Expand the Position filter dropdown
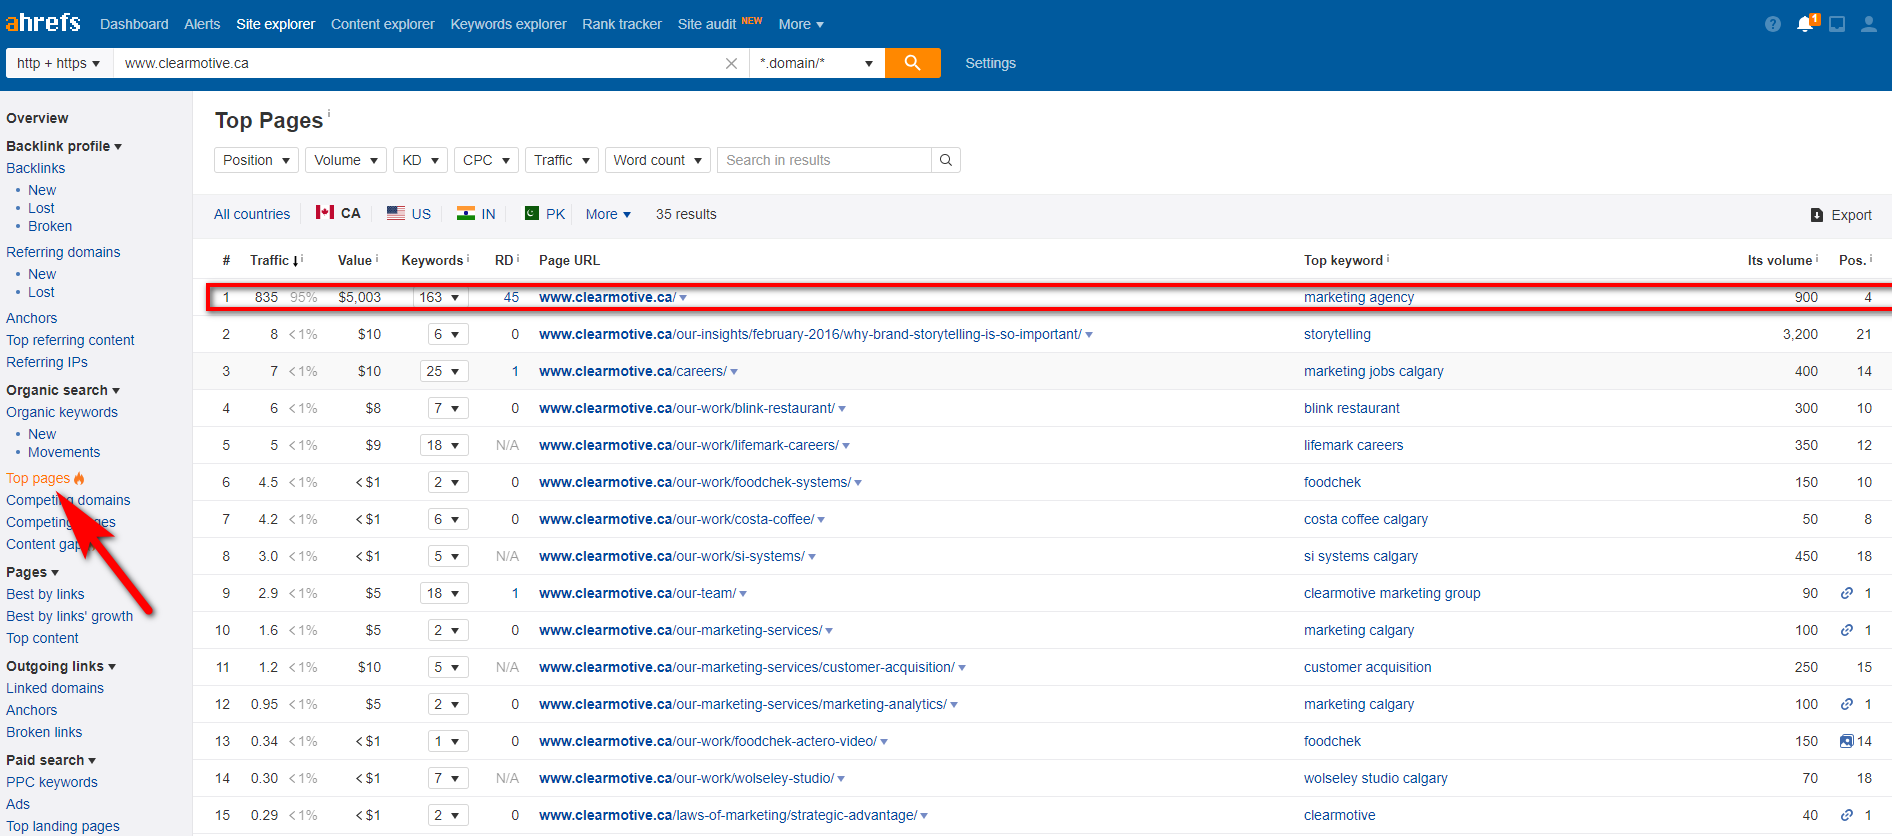Image resolution: width=1892 pixels, height=836 pixels. 256,160
